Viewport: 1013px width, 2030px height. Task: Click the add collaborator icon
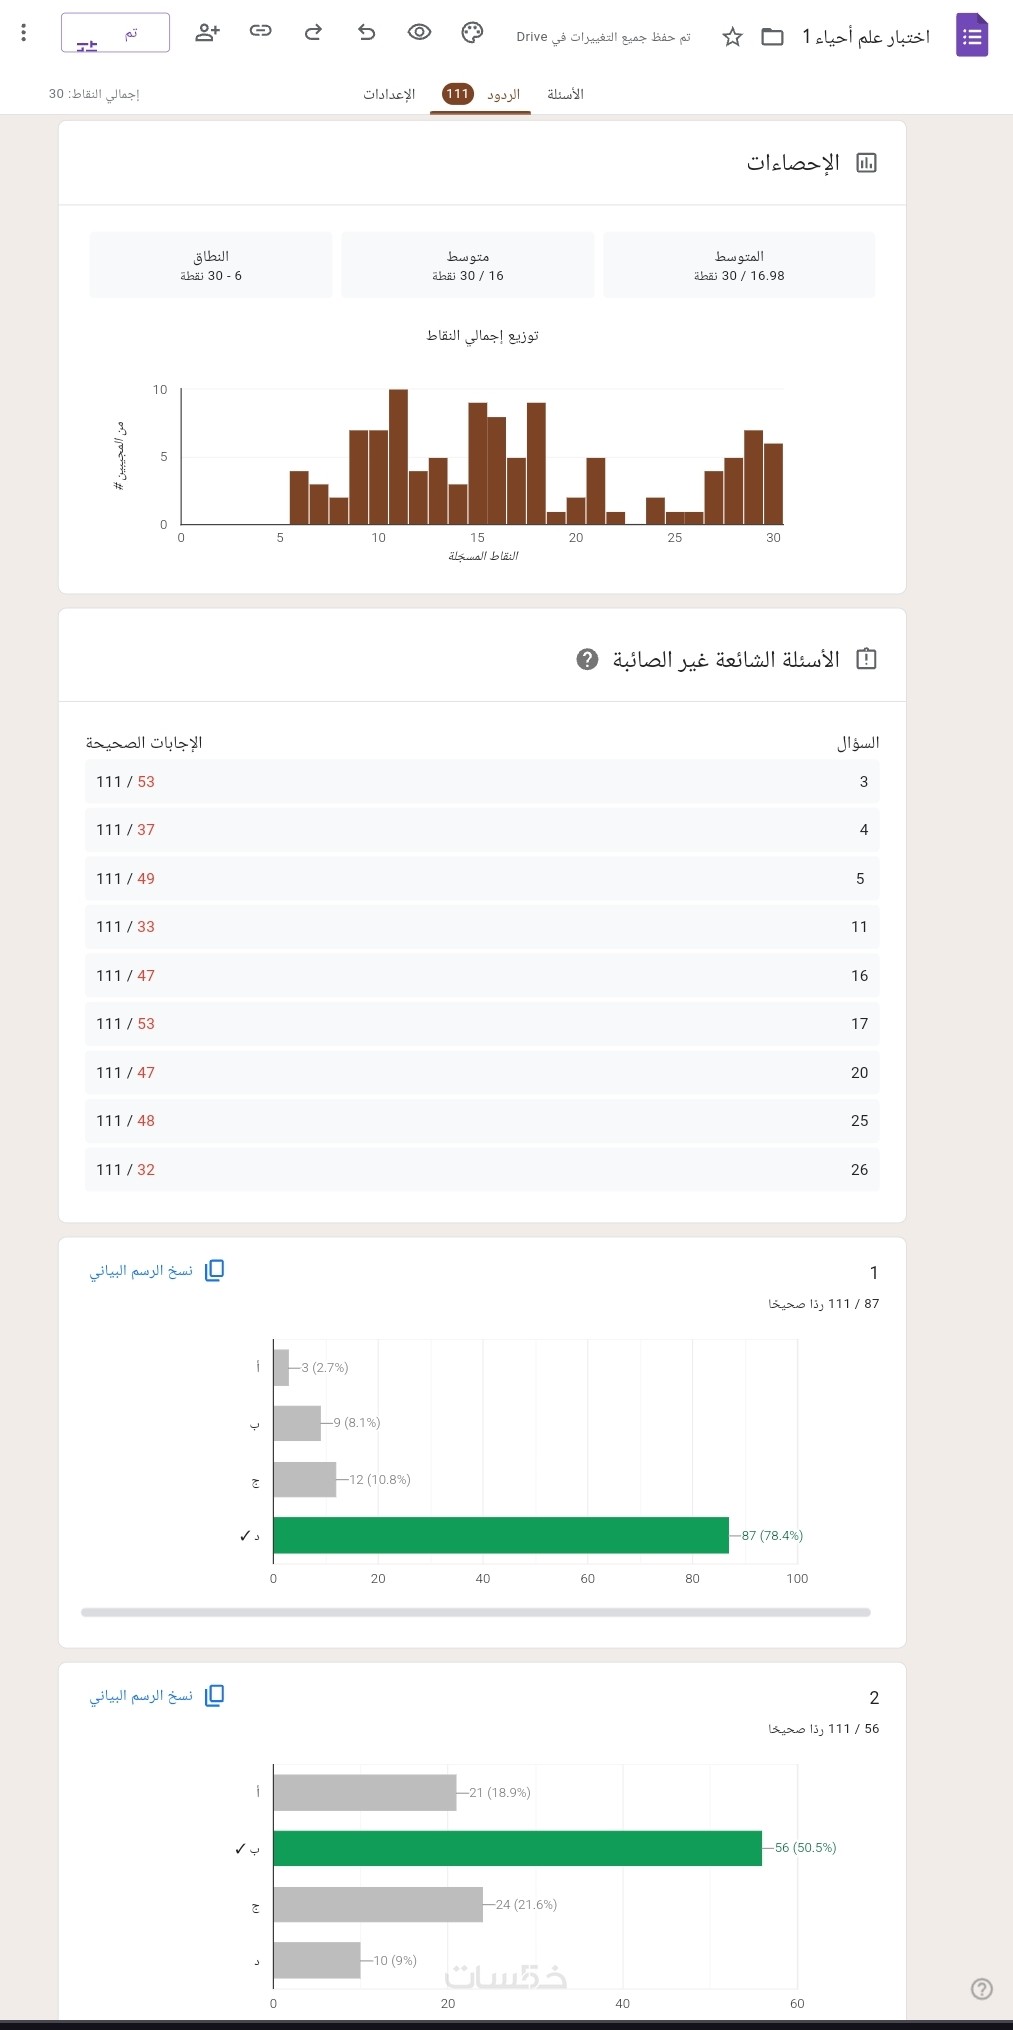(207, 33)
